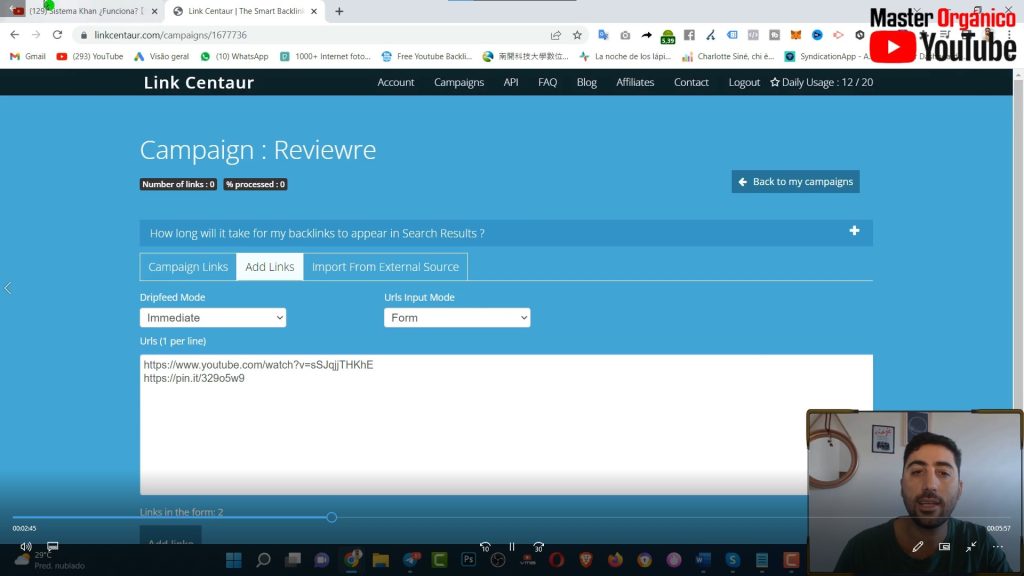Toggle video player subtitles icon

pyautogui.click(x=53, y=546)
